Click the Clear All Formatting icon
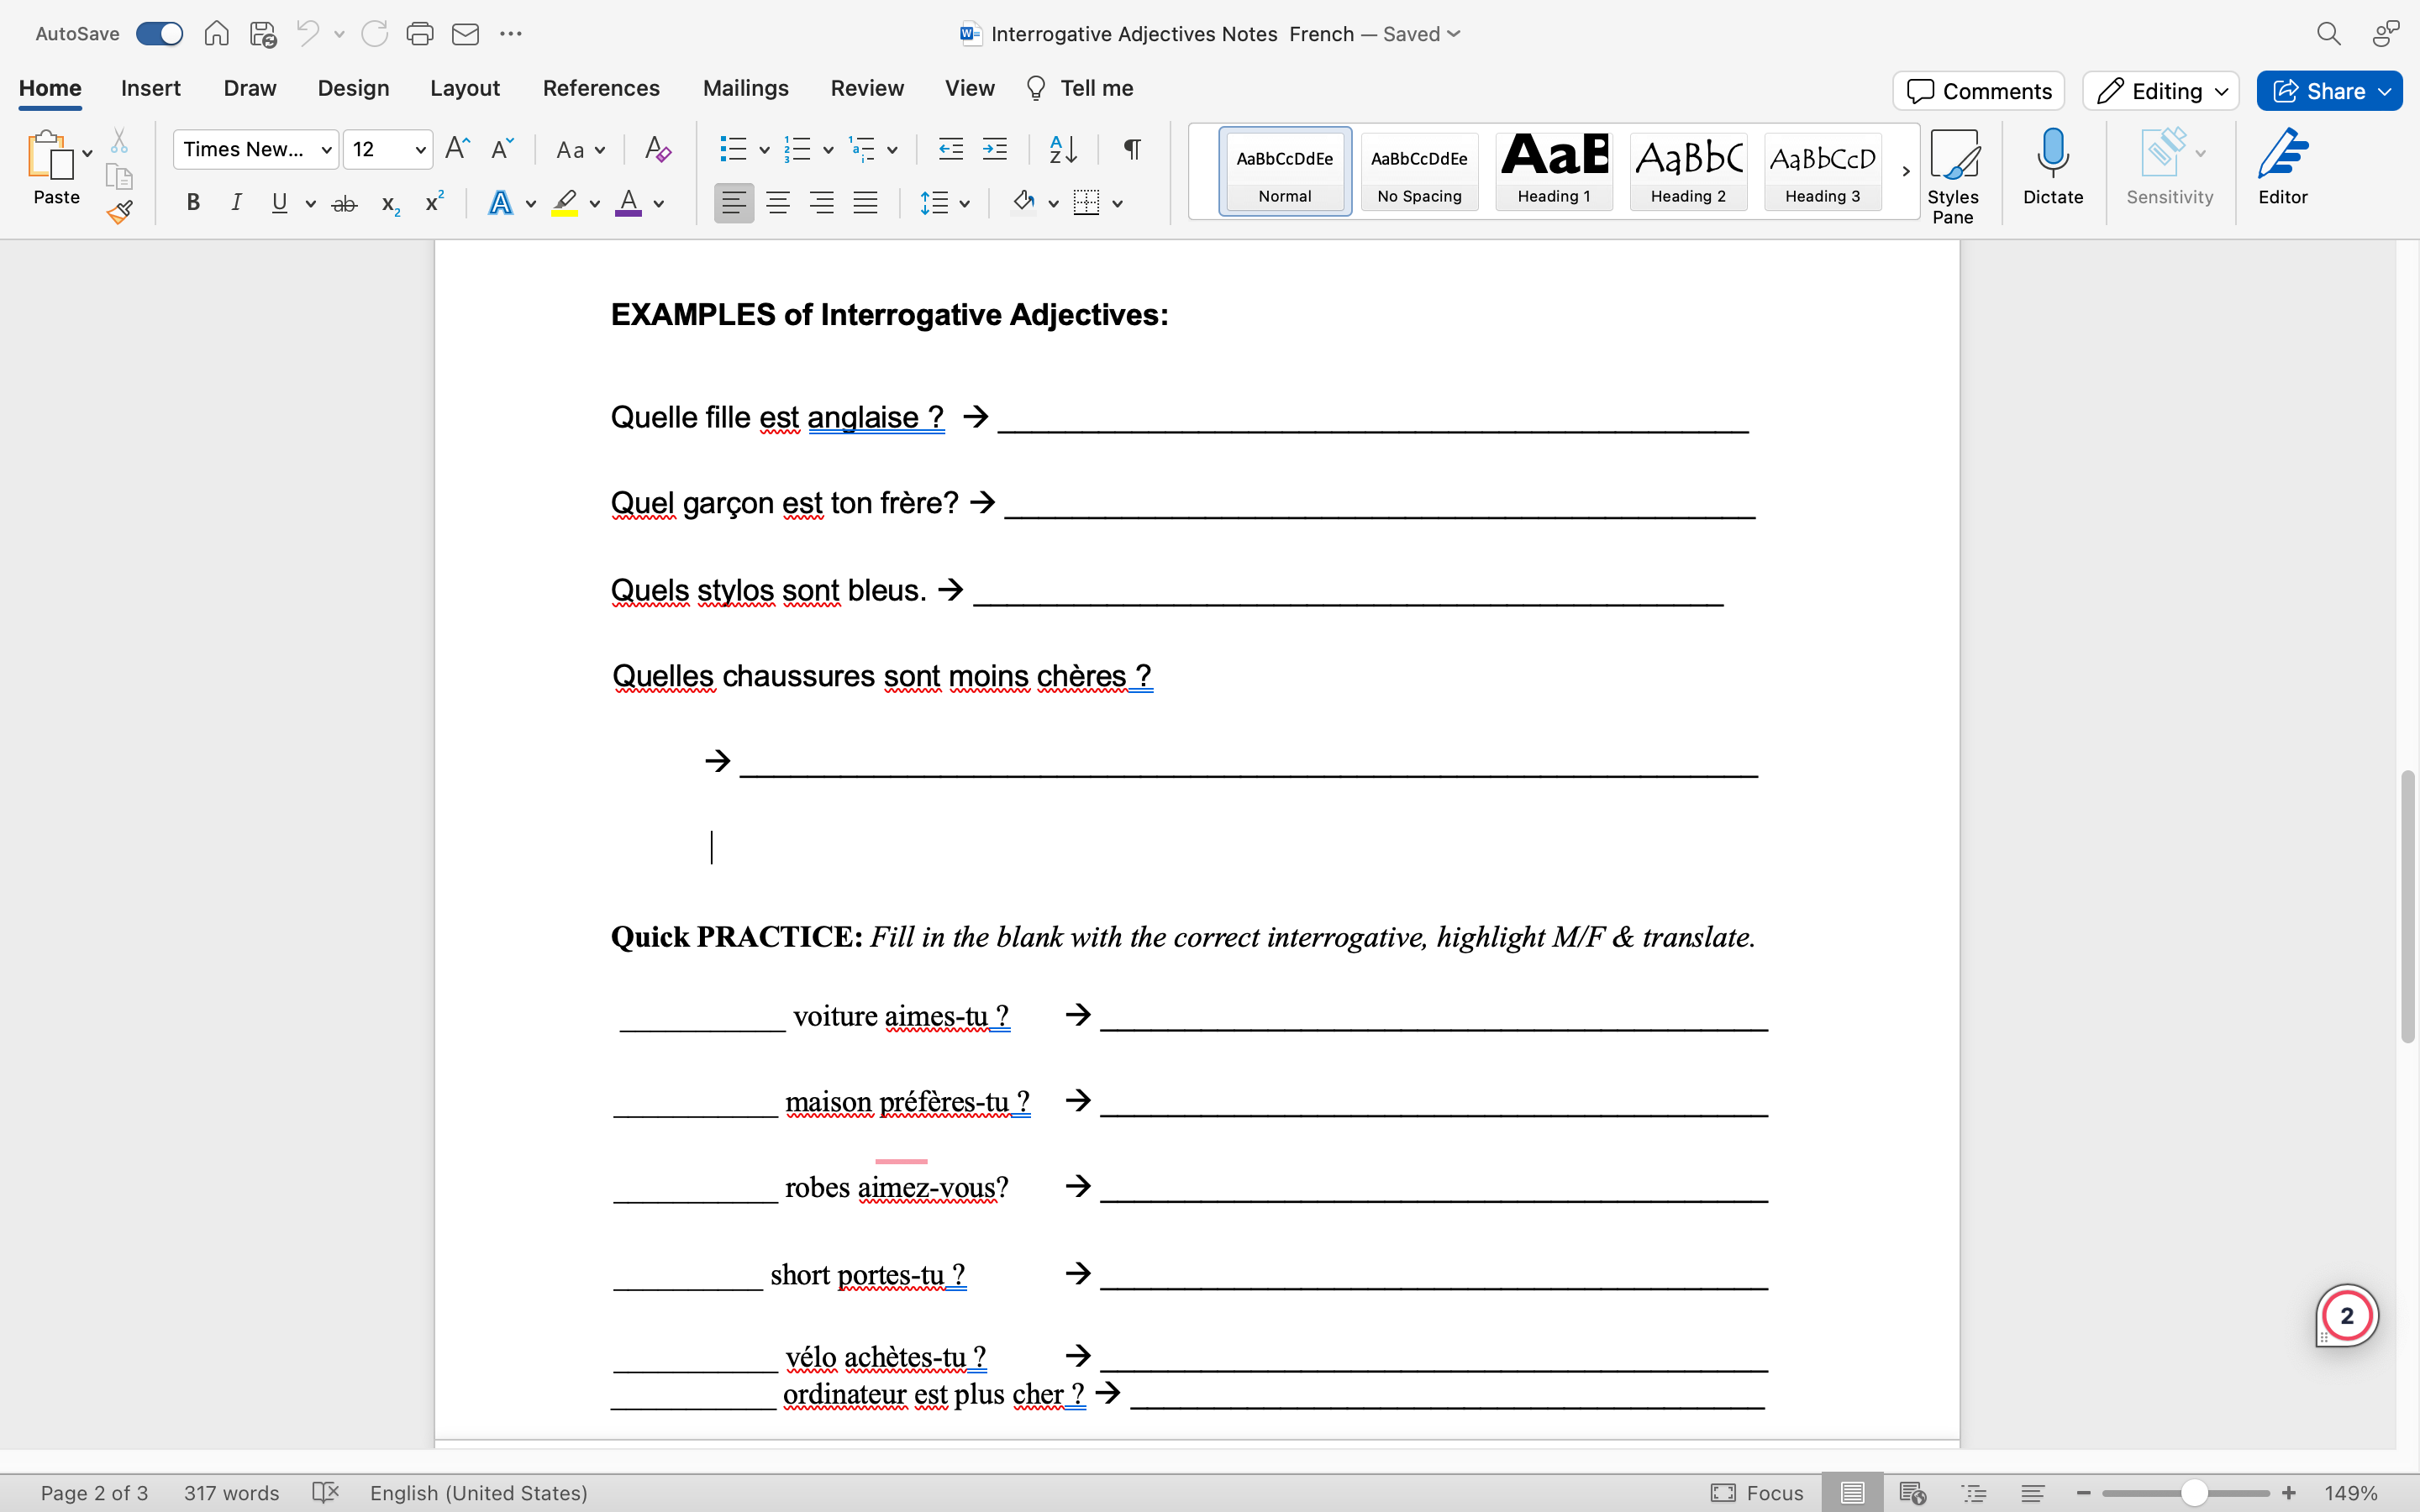The width and height of the screenshot is (2420, 1512). pos(657,150)
